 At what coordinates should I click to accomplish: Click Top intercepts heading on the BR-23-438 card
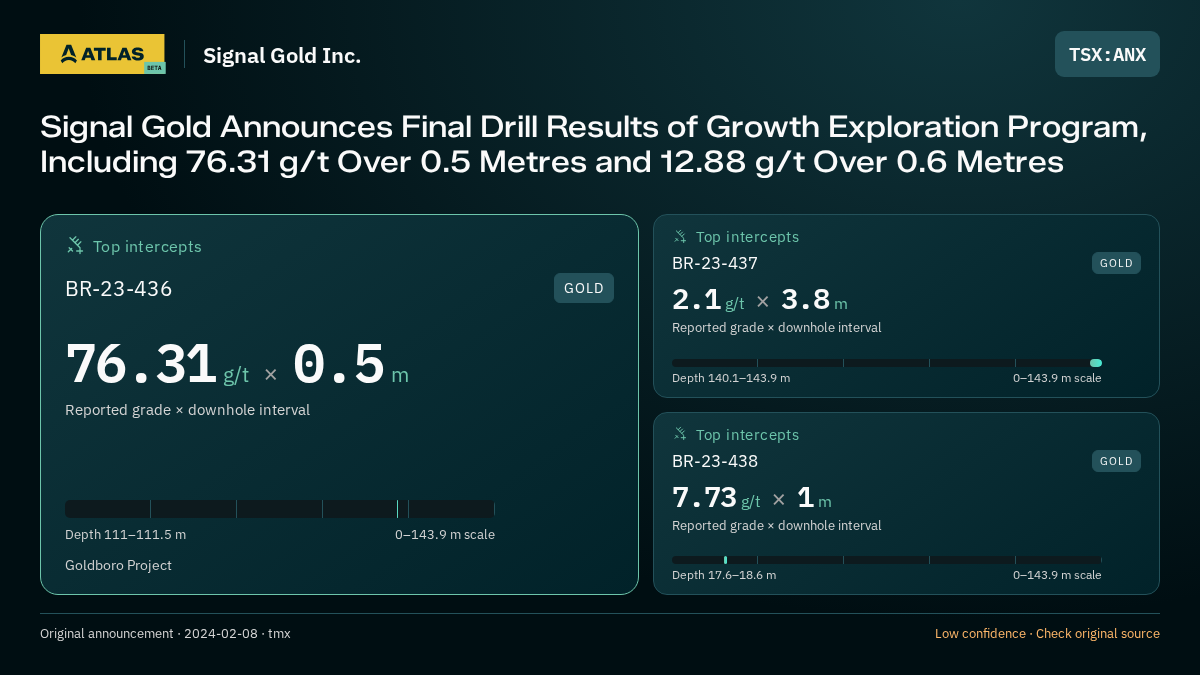coord(747,435)
